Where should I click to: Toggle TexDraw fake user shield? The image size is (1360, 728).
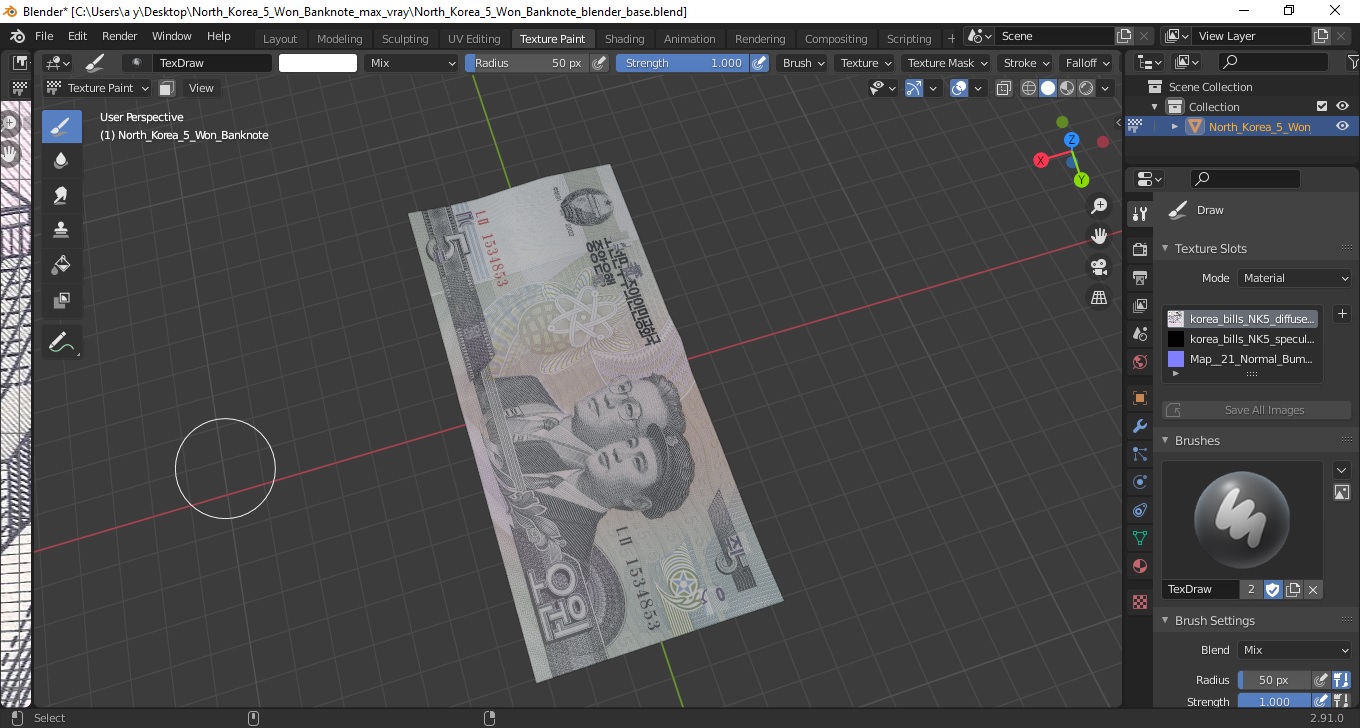(1273, 589)
